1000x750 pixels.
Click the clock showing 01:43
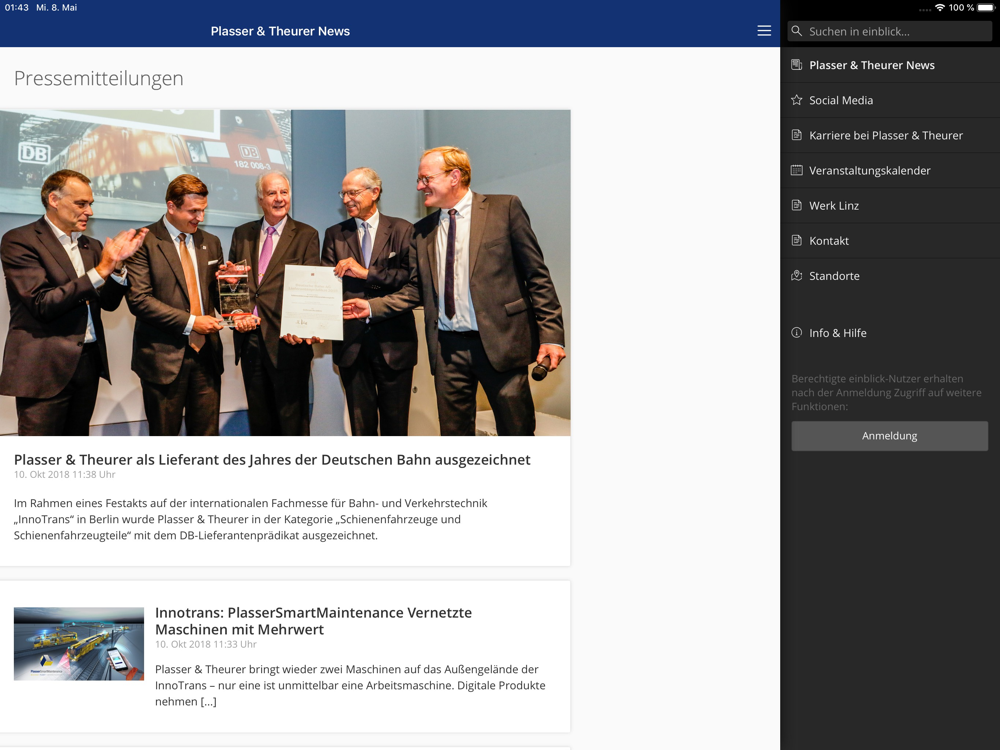(x=17, y=8)
